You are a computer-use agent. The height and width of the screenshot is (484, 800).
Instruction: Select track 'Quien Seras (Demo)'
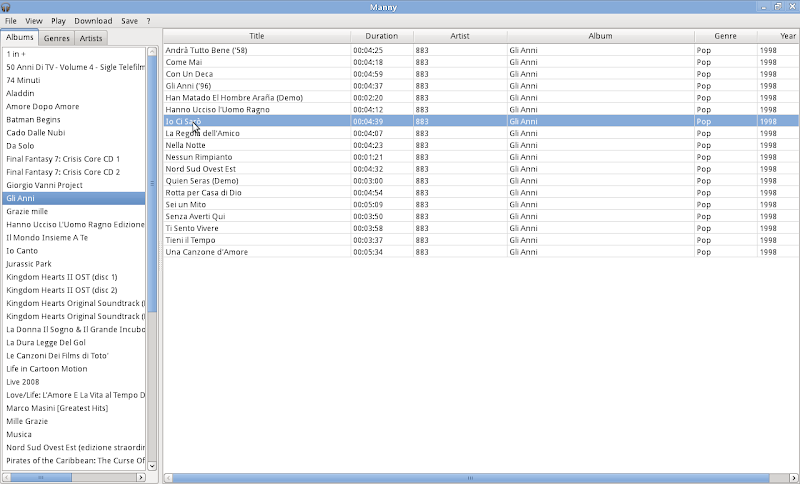click(202, 181)
